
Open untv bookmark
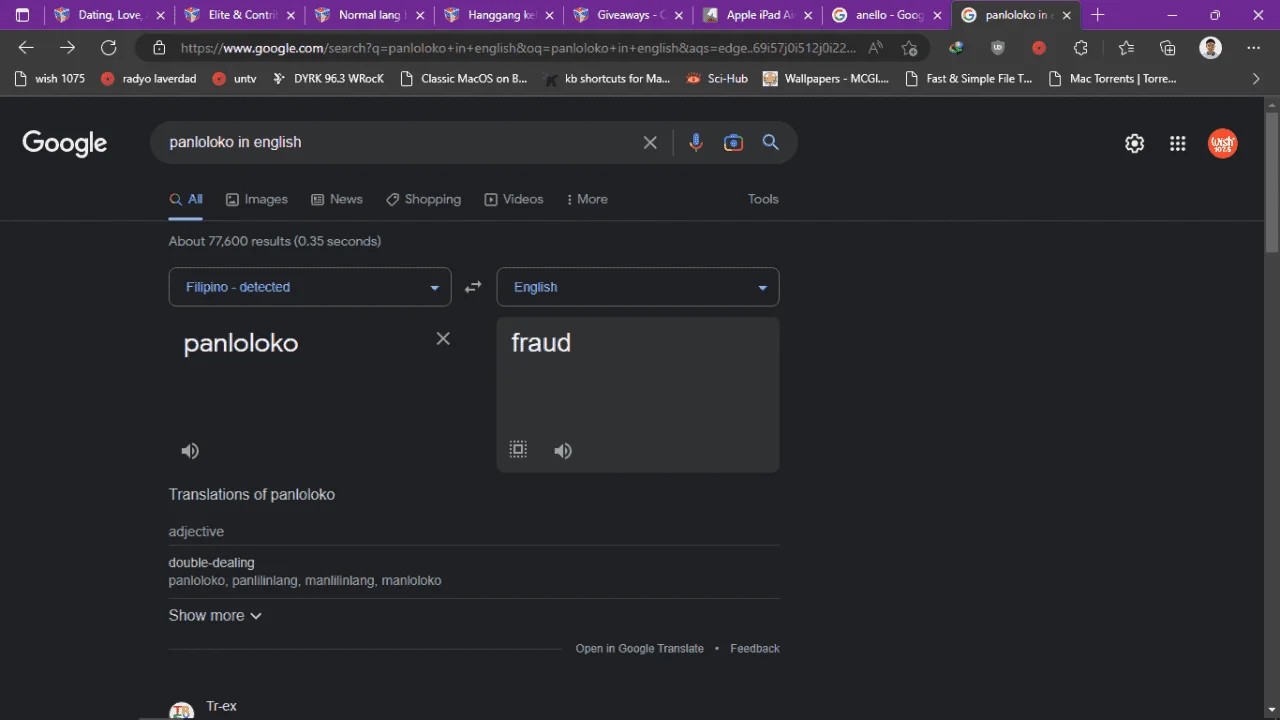(235, 78)
